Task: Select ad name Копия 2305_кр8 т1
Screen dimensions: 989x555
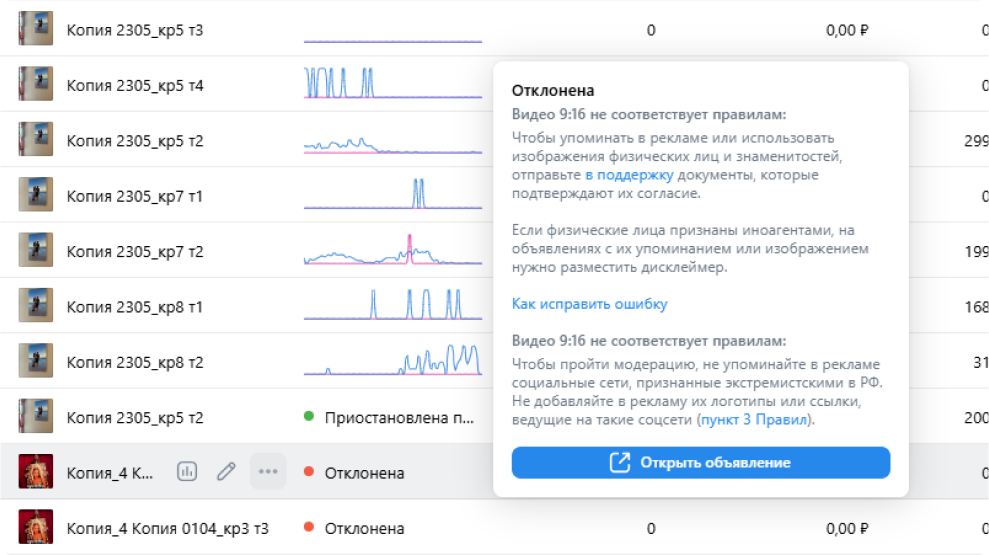Action: click(135, 307)
